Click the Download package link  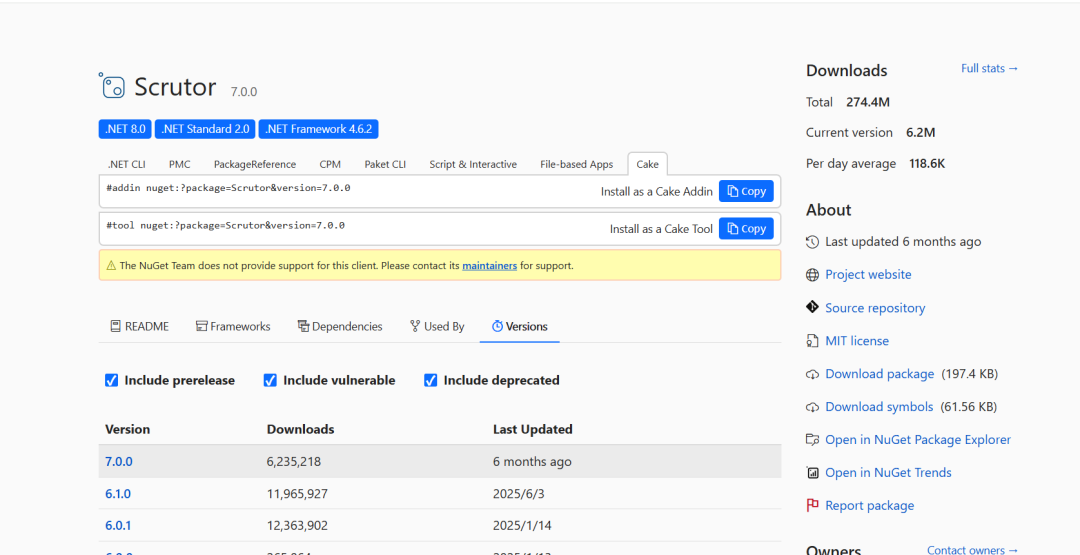pyautogui.click(x=880, y=374)
